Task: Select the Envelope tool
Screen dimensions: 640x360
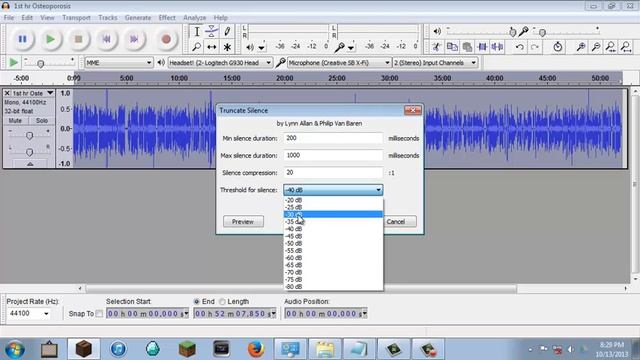Action: click(x=211, y=31)
